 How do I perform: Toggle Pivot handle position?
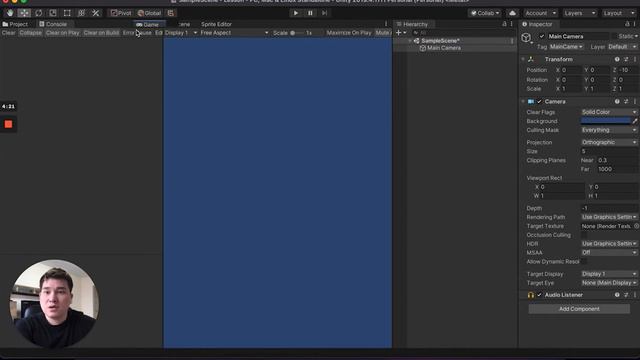point(121,13)
